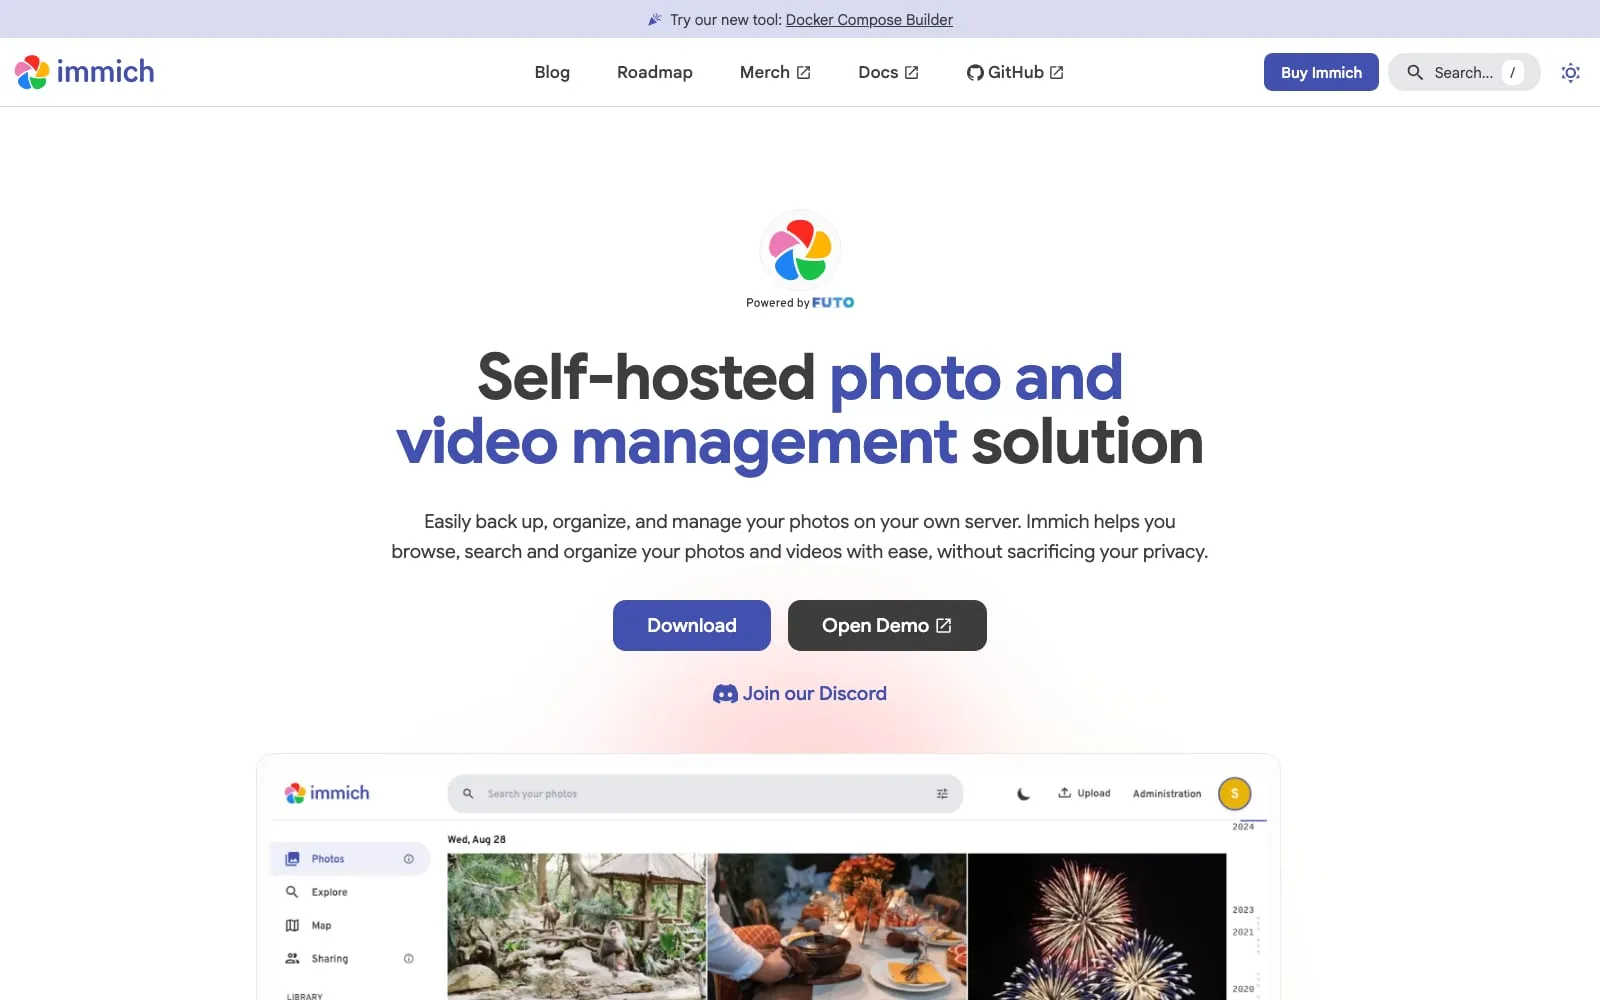1600x1000 pixels.
Task: Click the Wed, Aug 28 date heading
Action: click(x=476, y=839)
